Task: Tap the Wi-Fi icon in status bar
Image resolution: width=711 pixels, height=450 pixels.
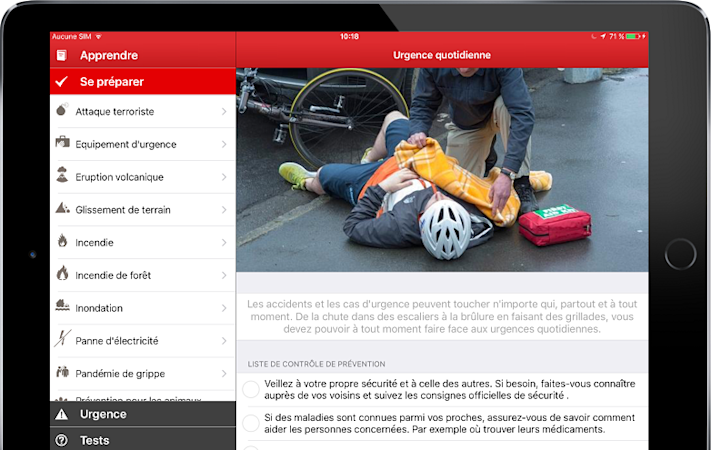Action: (x=98, y=36)
